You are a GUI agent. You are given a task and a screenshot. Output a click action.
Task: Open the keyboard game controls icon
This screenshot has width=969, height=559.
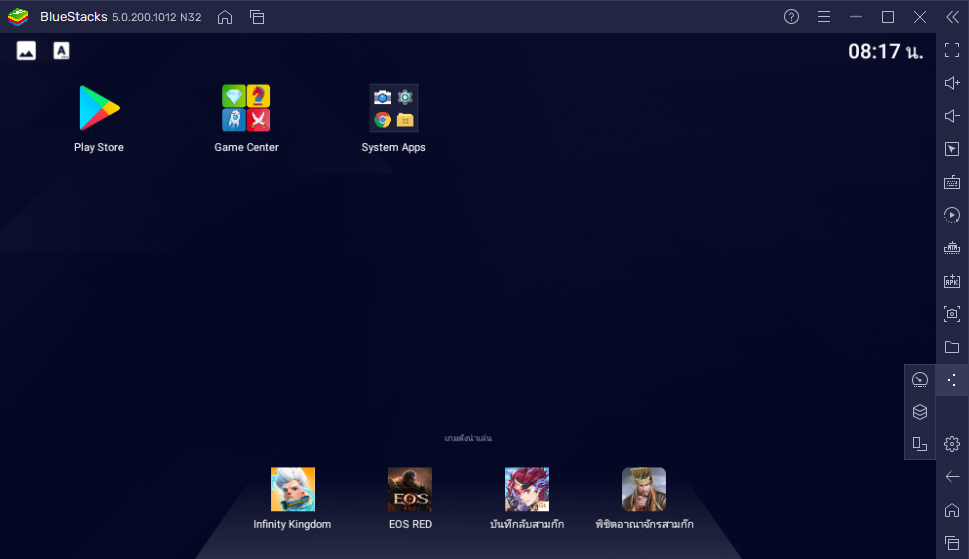(x=952, y=182)
